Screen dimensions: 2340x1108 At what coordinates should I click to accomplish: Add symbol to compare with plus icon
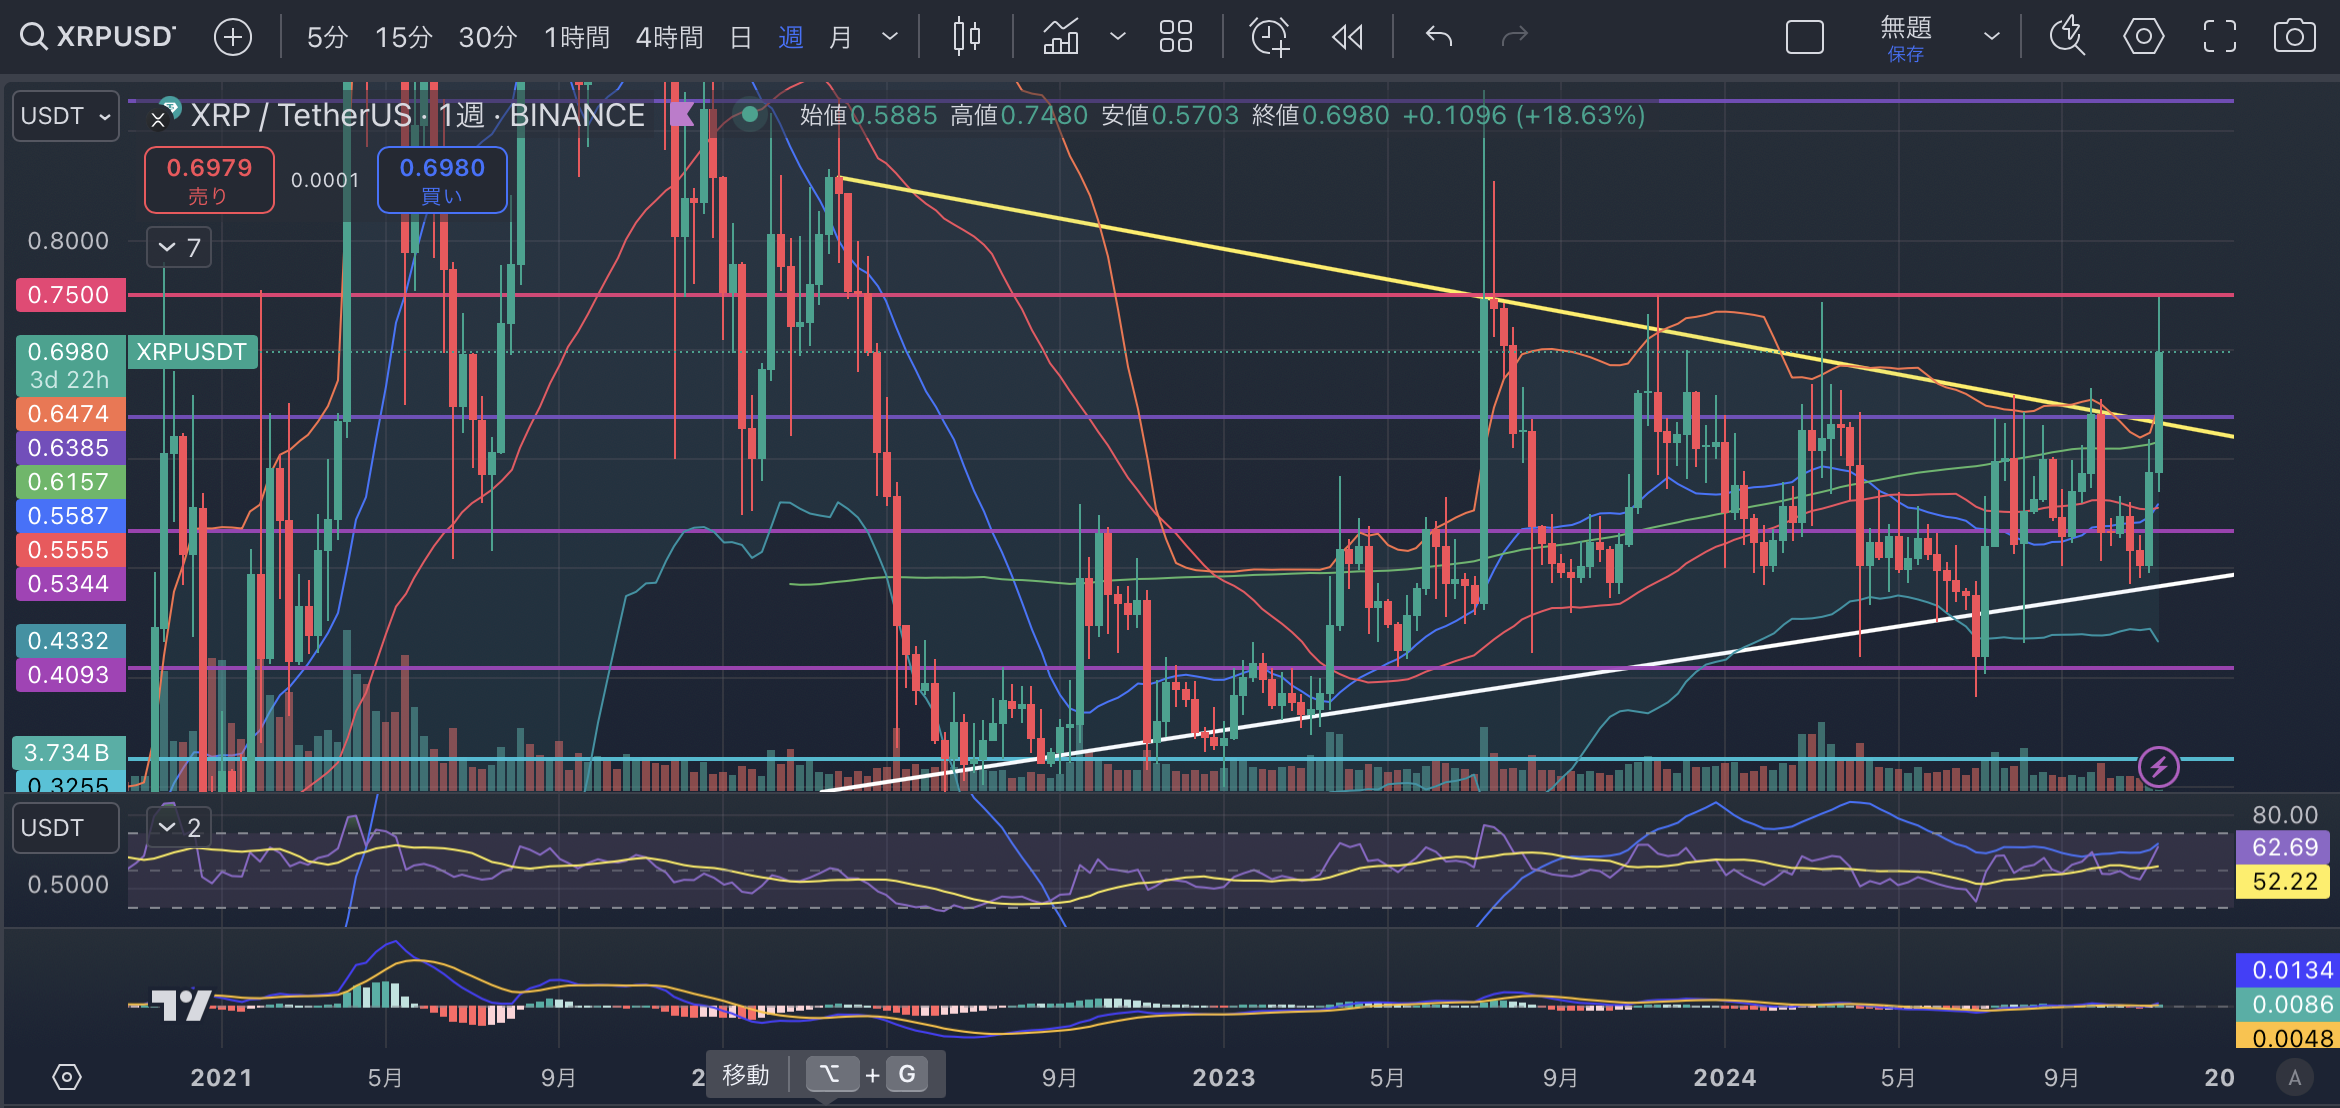click(x=232, y=37)
